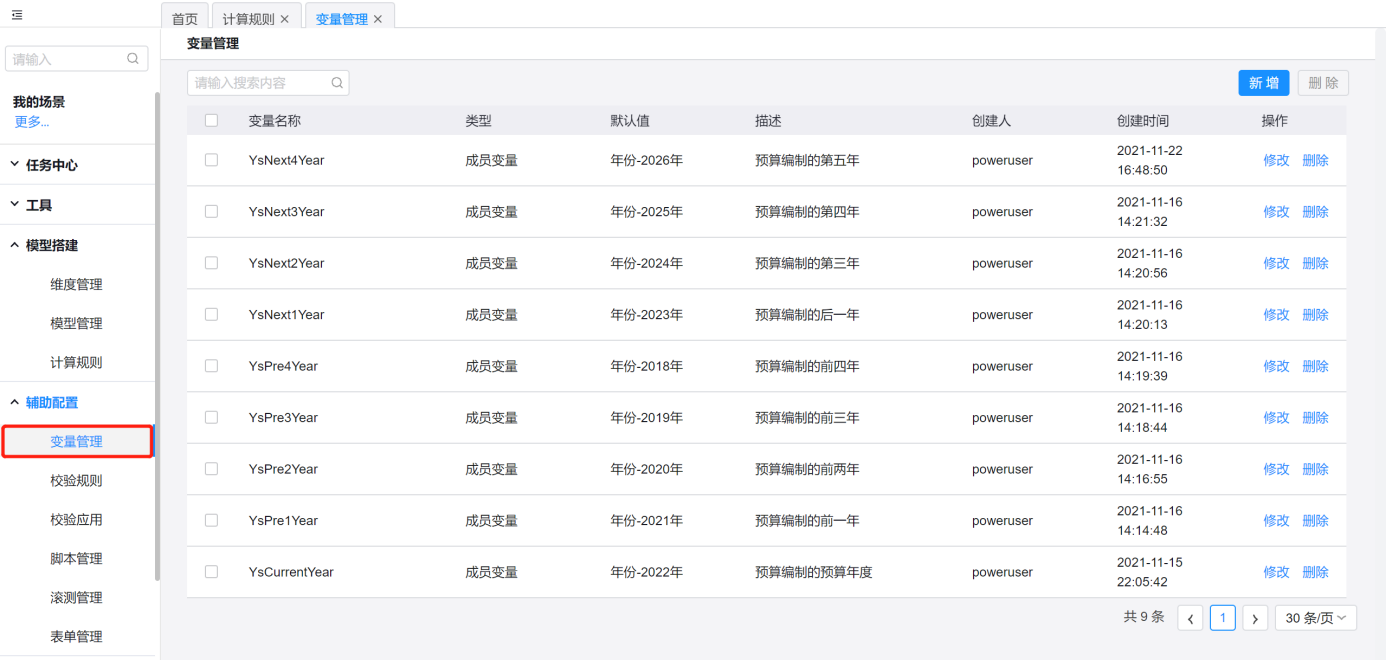Close the 变量管理 tab
The width and height of the screenshot is (1386, 660).
pos(378,19)
